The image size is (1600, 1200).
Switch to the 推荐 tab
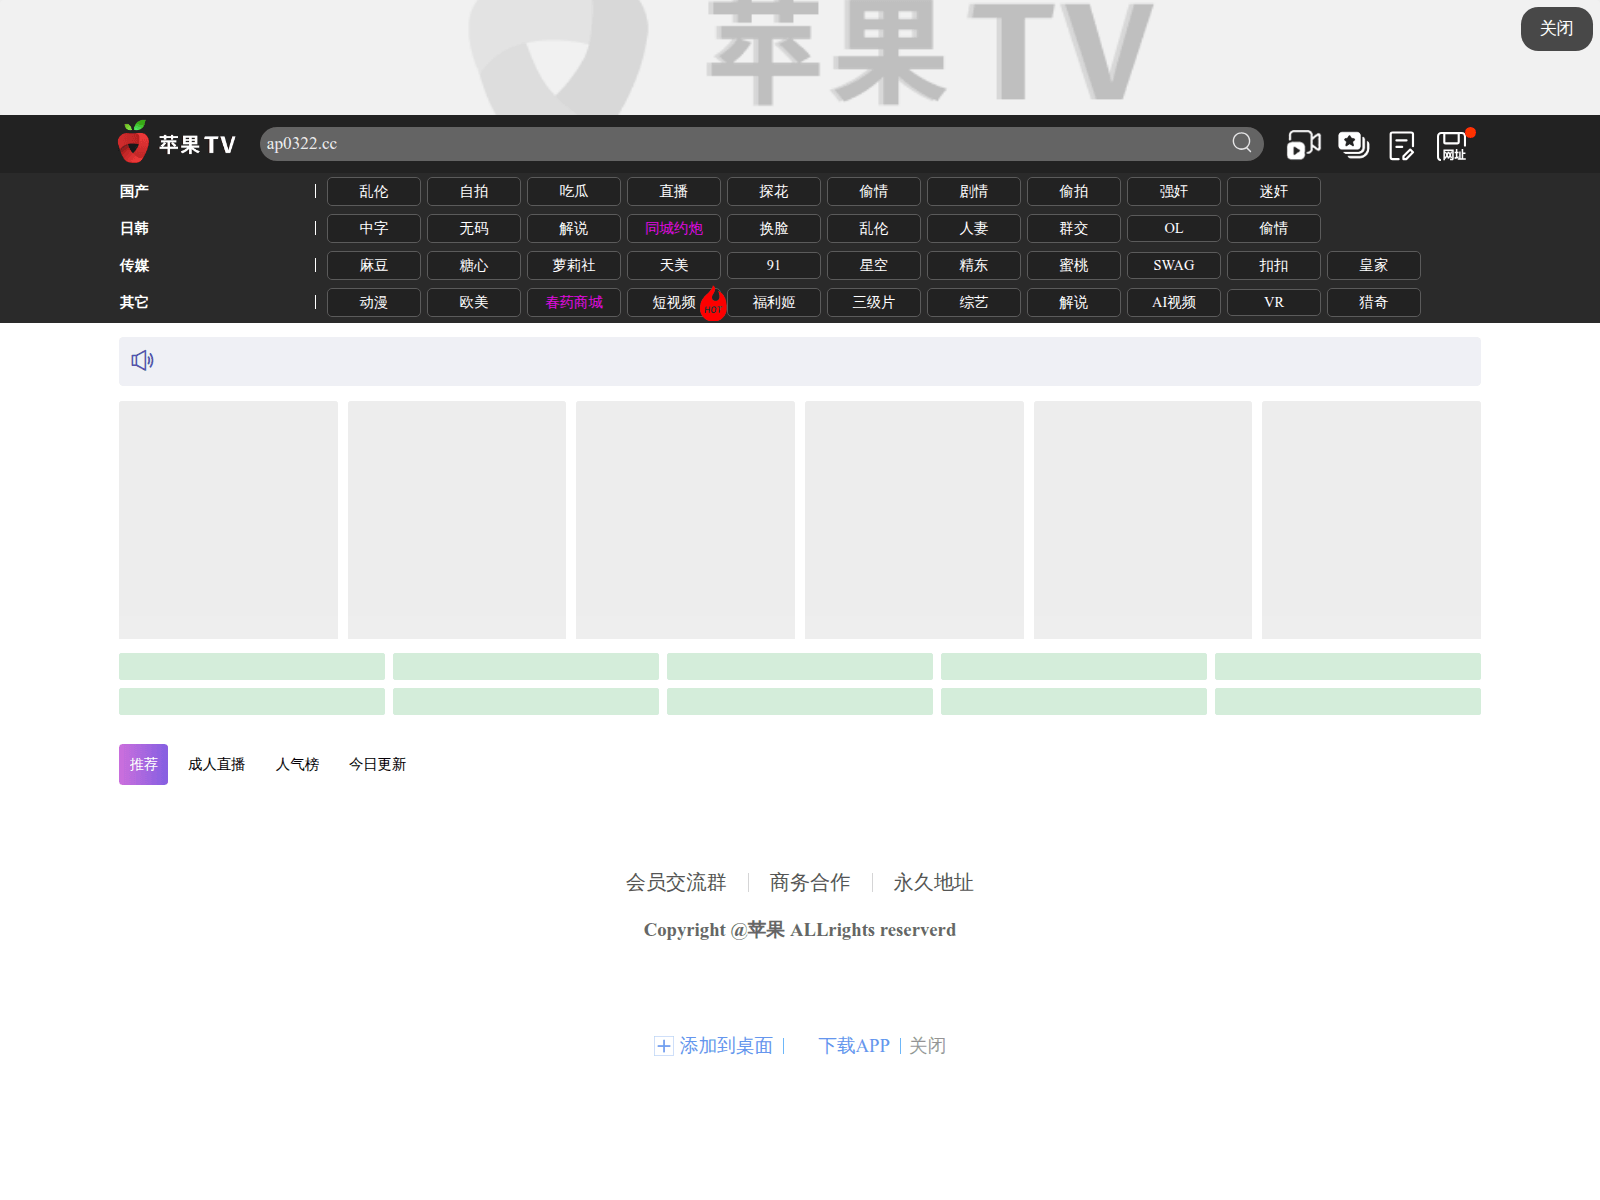[x=143, y=764]
